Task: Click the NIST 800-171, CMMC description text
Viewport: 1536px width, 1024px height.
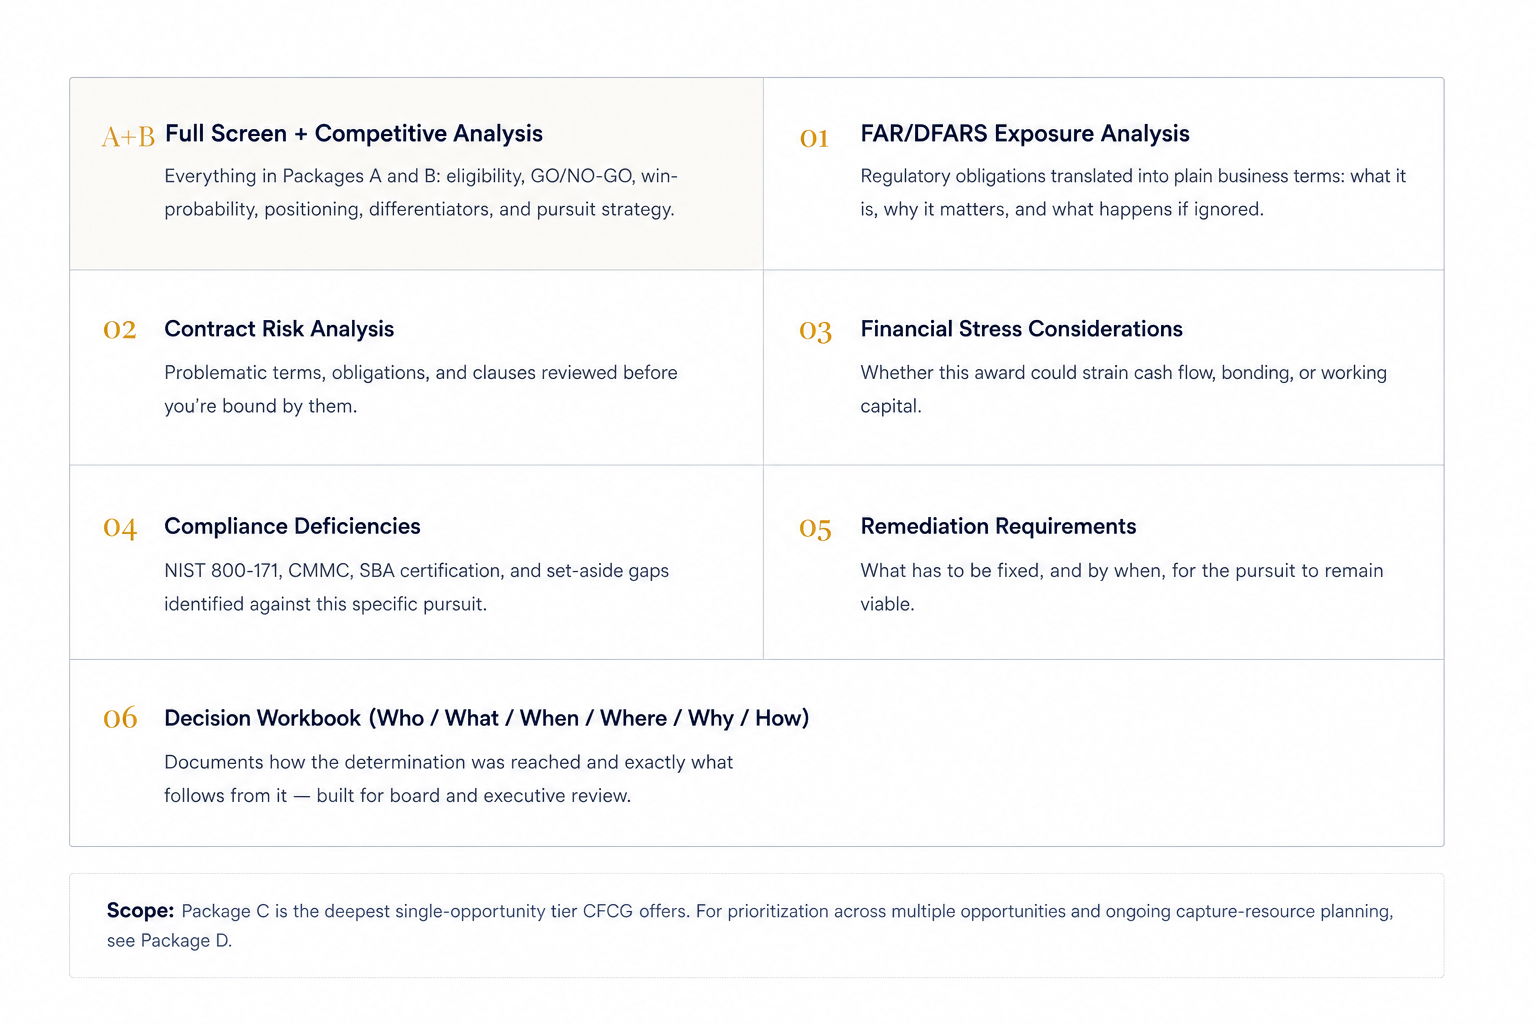Action: (416, 587)
